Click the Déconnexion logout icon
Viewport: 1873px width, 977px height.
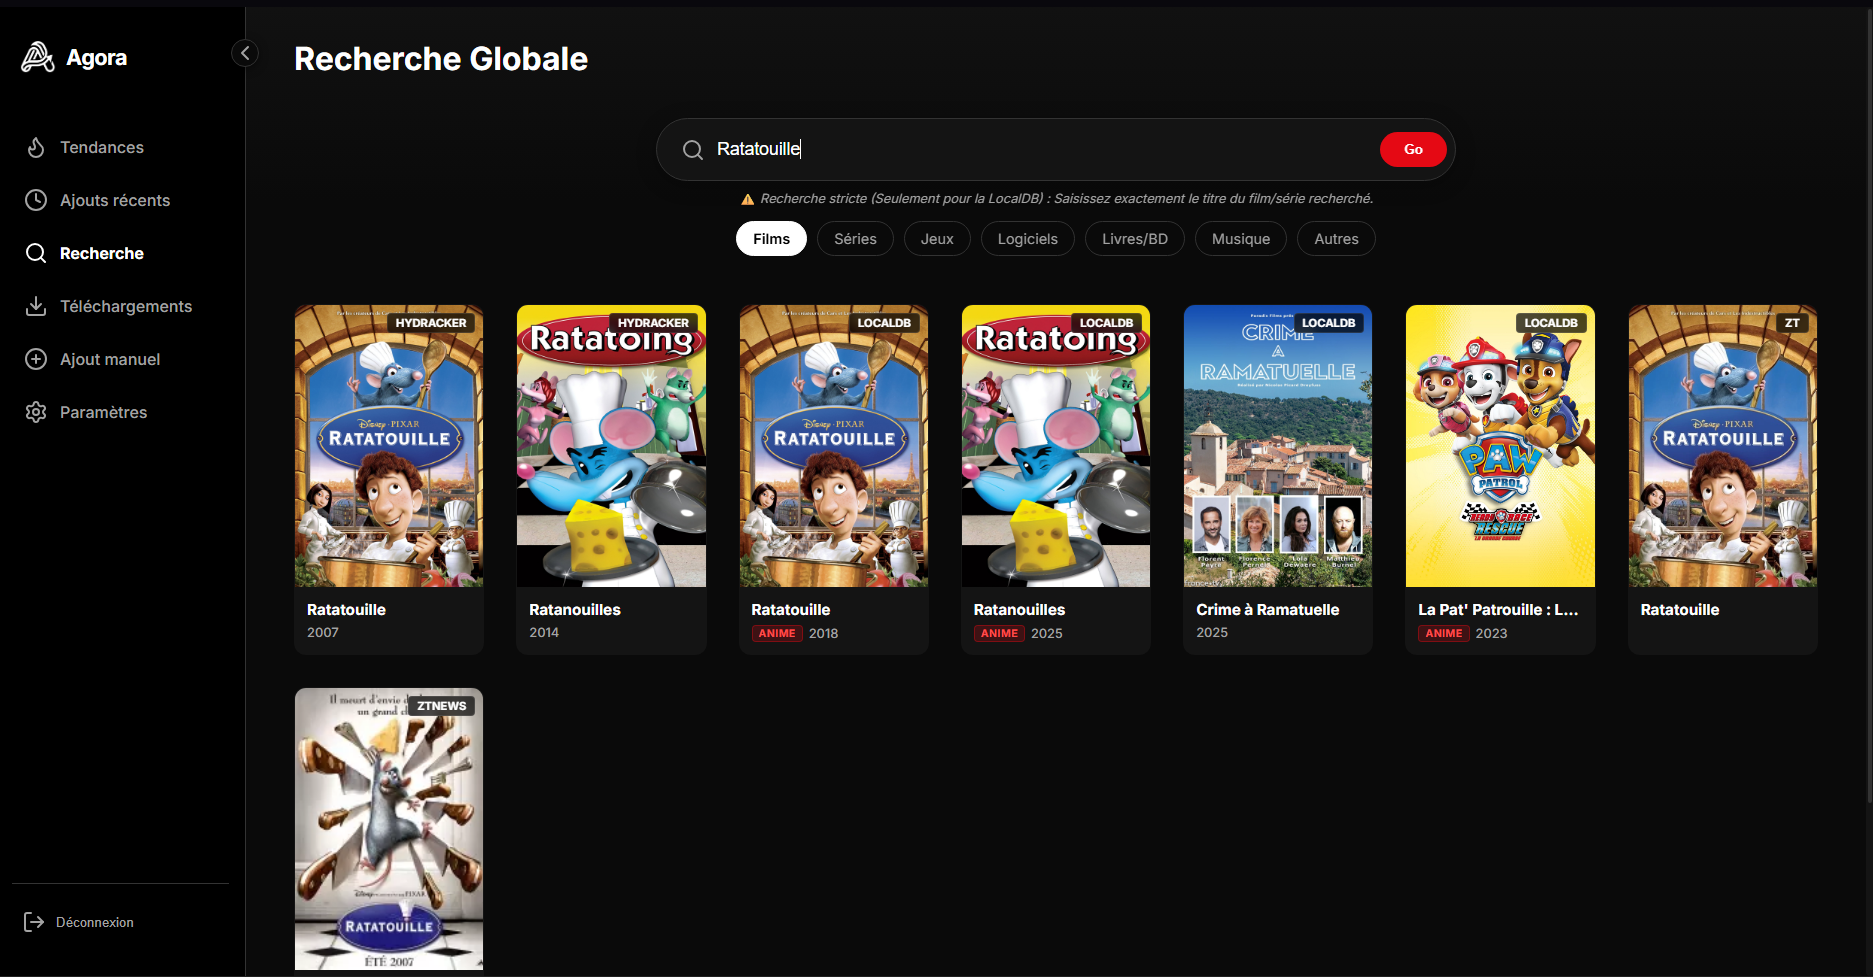[34, 922]
